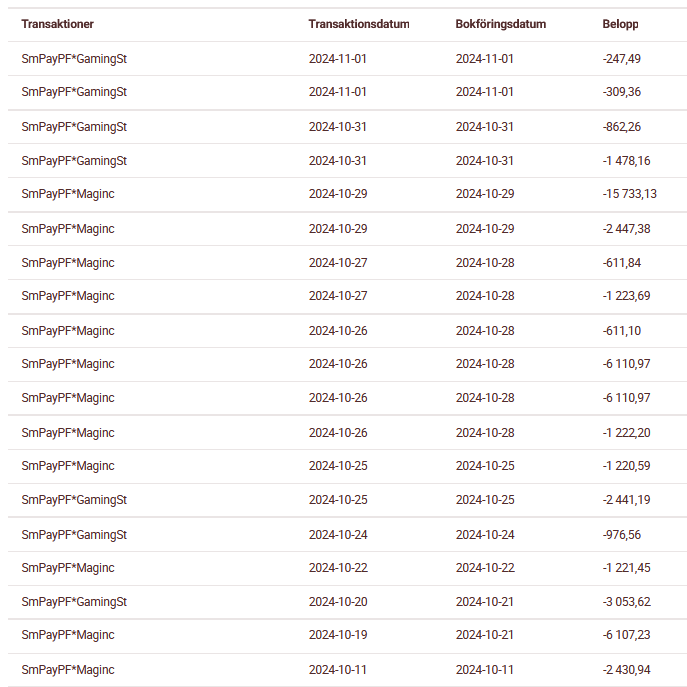The image size is (687, 687).
Task: Open the GamingSt transaction of -3 053,62
Action: click(74, 602)
